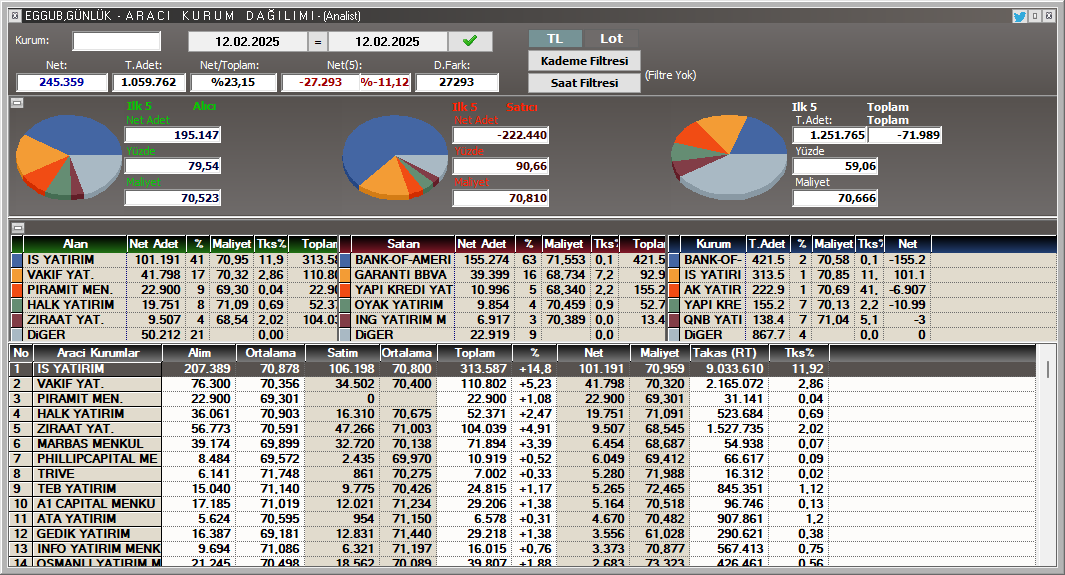
Task: Click YAPI KREDI YAT in sellers table
Action: tap(403, 290)
